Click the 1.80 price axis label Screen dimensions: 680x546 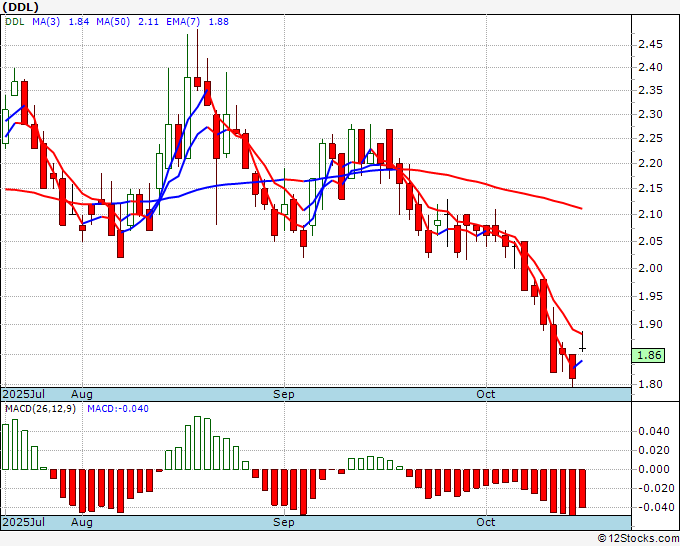(650, 384)
